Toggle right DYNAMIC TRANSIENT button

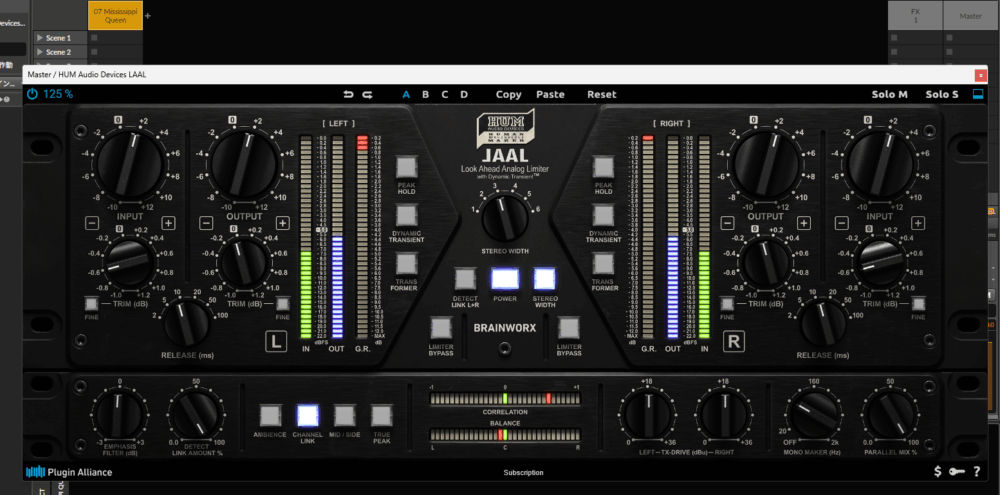click(x=603, y=215)
